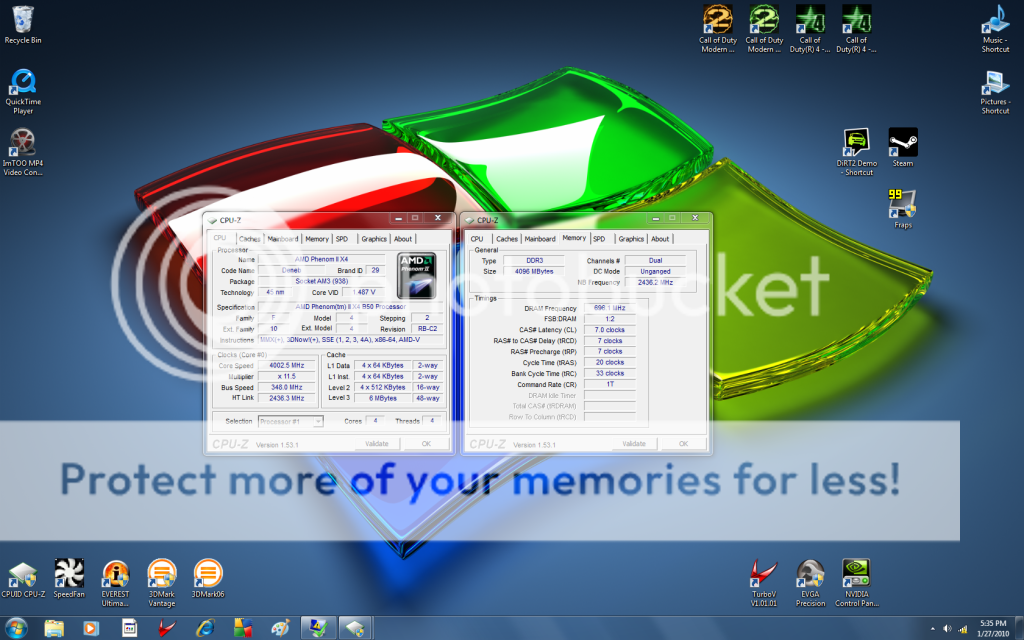Launch EVEREST Ultimate from the desktop
Viewport: 1024px width, 640px height.
[x=116, y=583]
